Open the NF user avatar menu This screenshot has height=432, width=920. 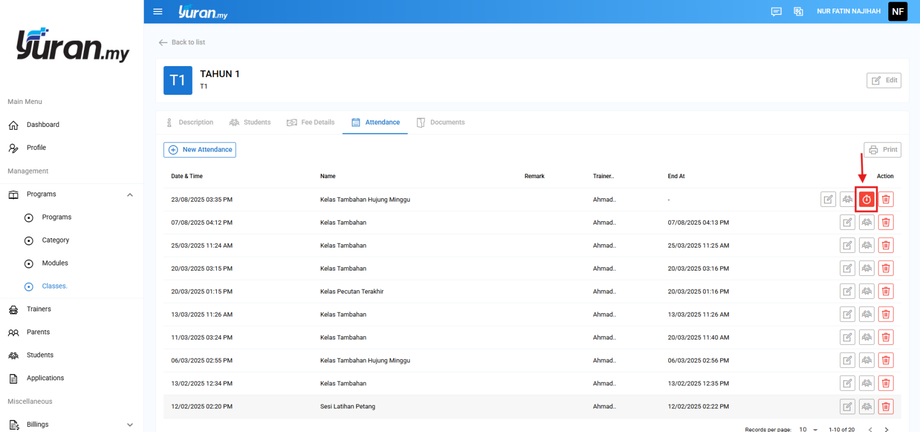[897, 12]
